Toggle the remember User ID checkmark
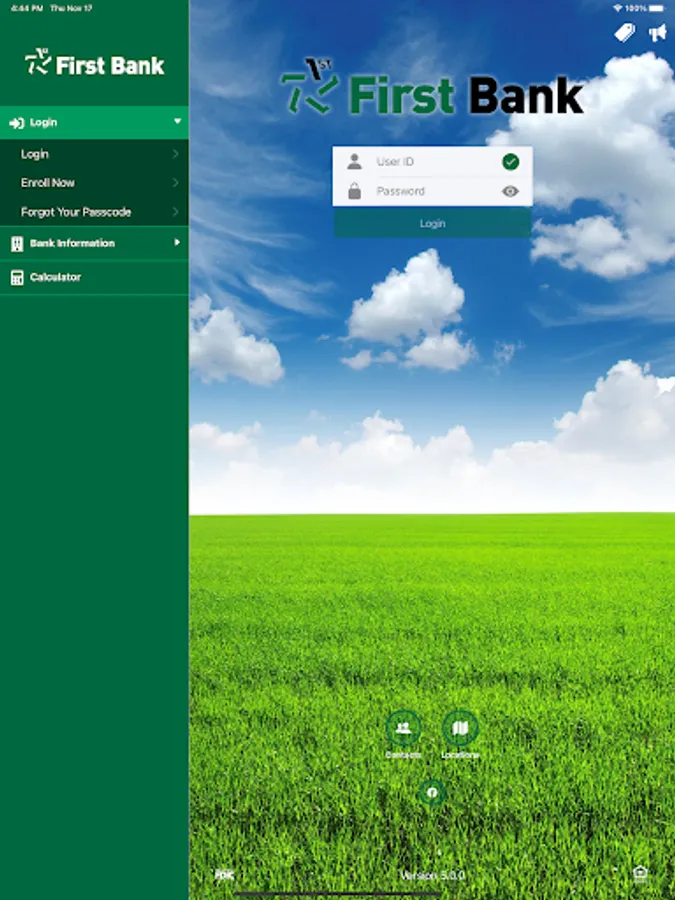The height and width of the screenshot is (900, 675). point(510,162)
